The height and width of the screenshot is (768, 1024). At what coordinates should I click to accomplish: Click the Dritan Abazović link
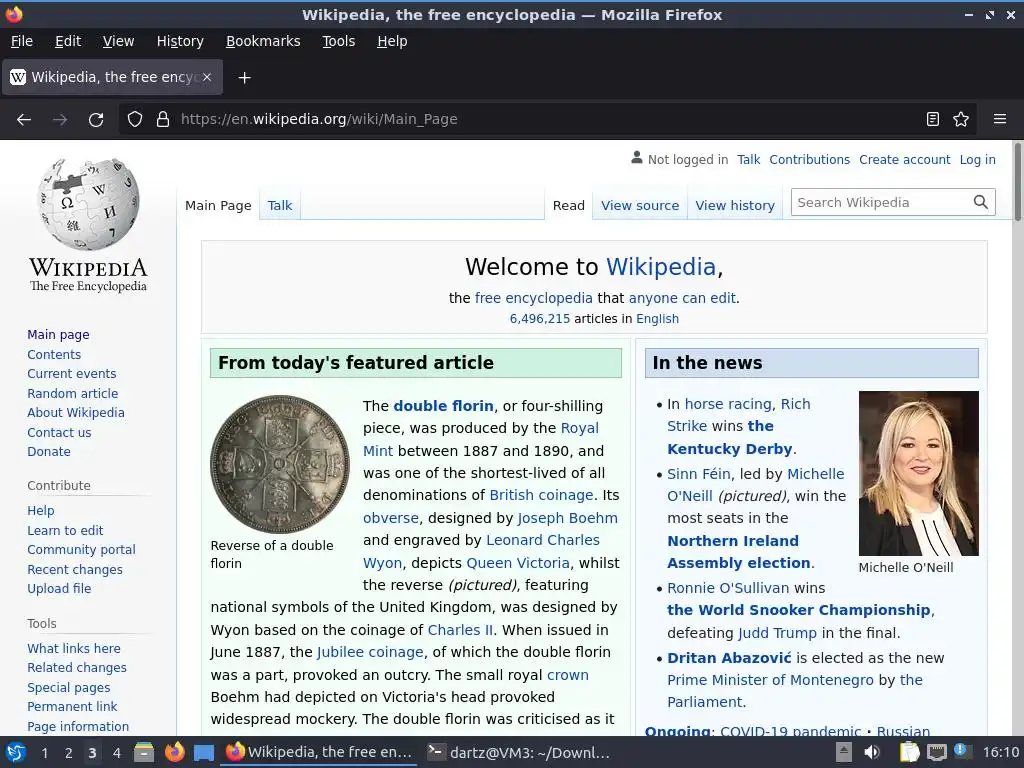coord(729,658)
